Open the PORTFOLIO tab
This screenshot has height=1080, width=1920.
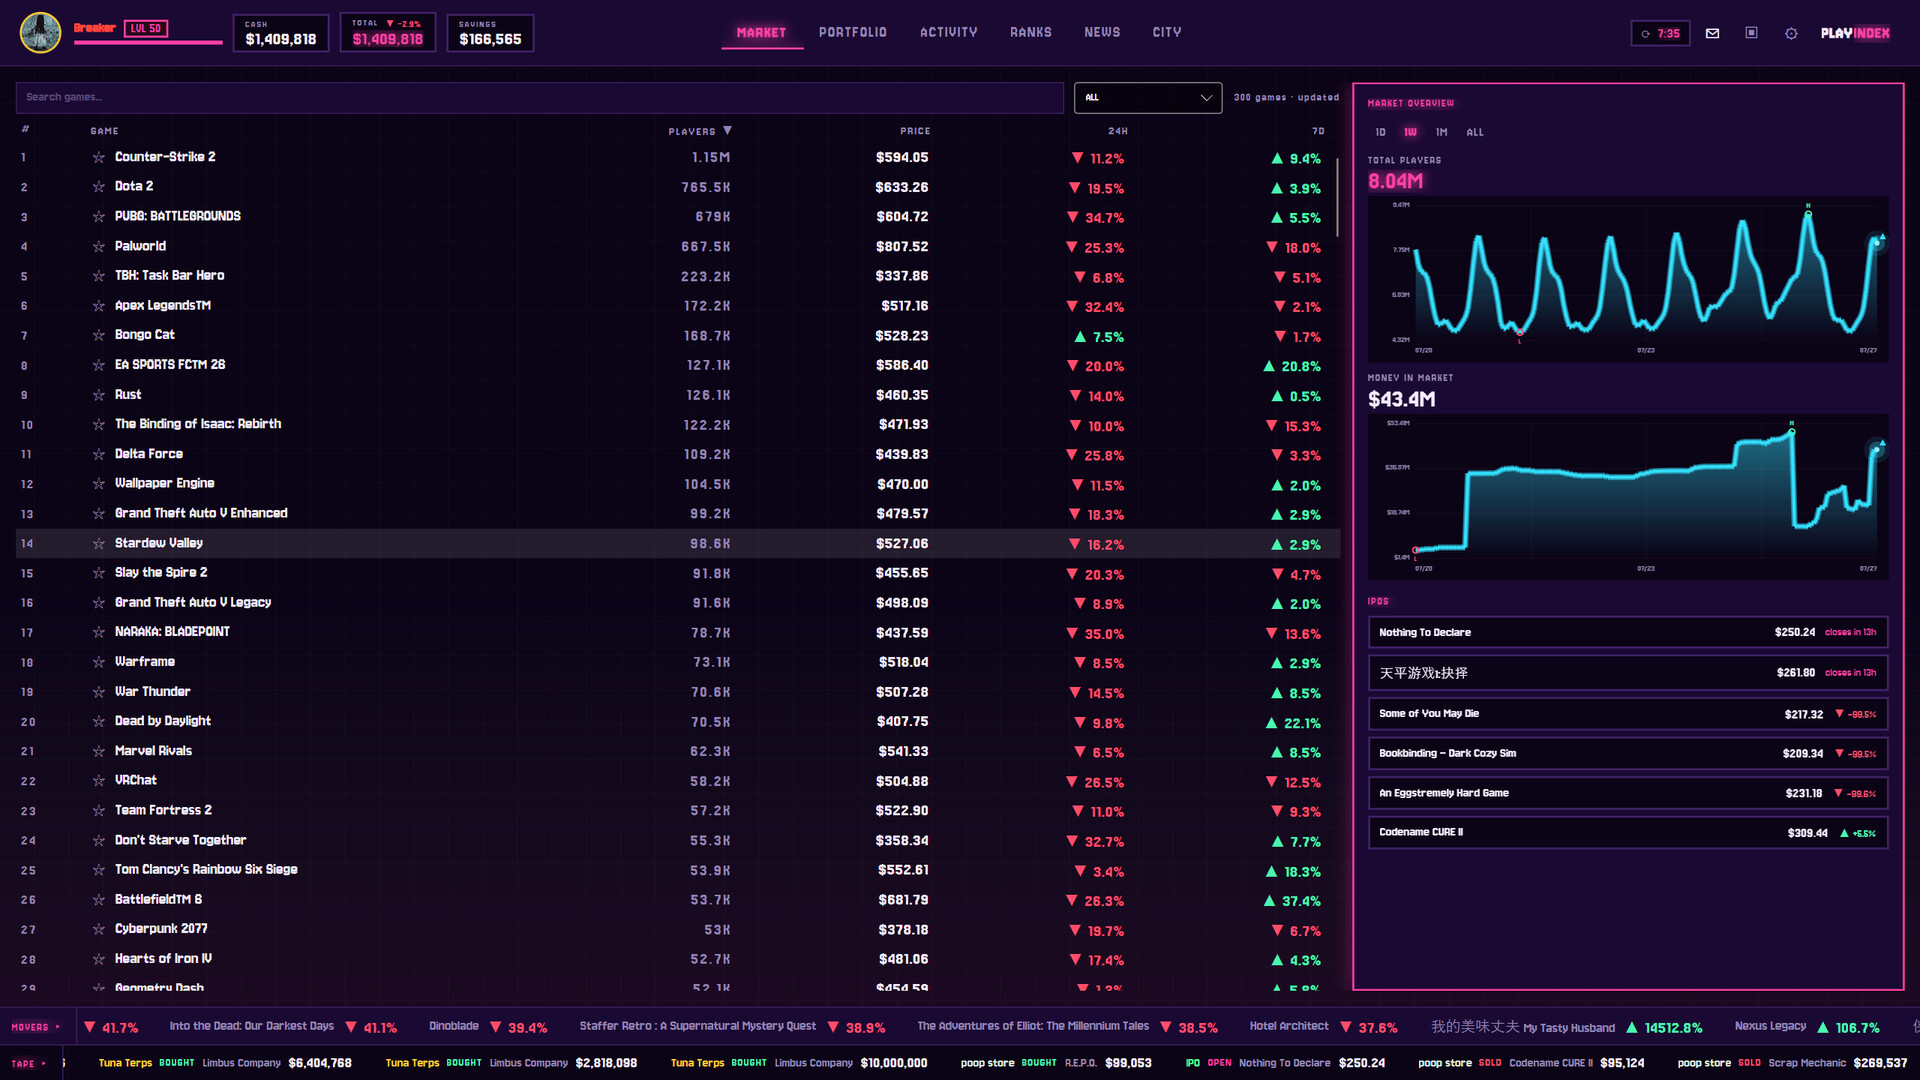tap(853, 33)
